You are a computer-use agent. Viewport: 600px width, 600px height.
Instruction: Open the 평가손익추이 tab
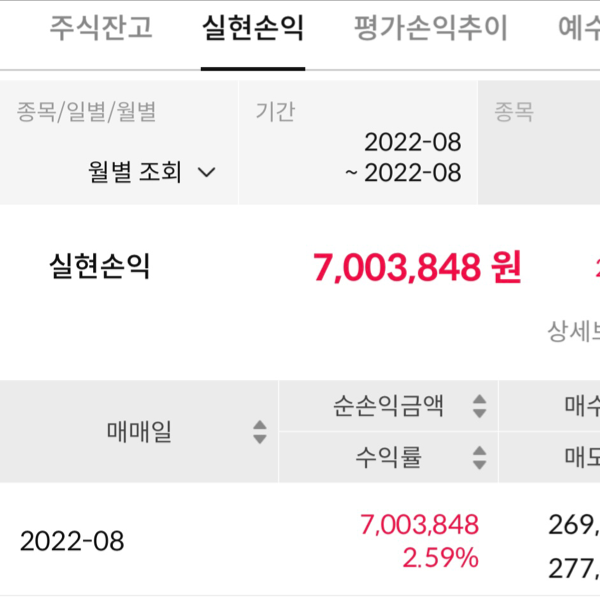431,28
